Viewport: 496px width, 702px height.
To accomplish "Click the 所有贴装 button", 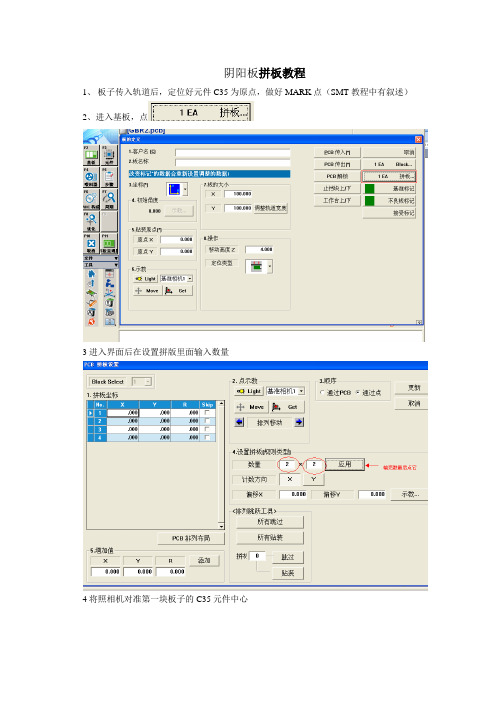I will [270, 537].
